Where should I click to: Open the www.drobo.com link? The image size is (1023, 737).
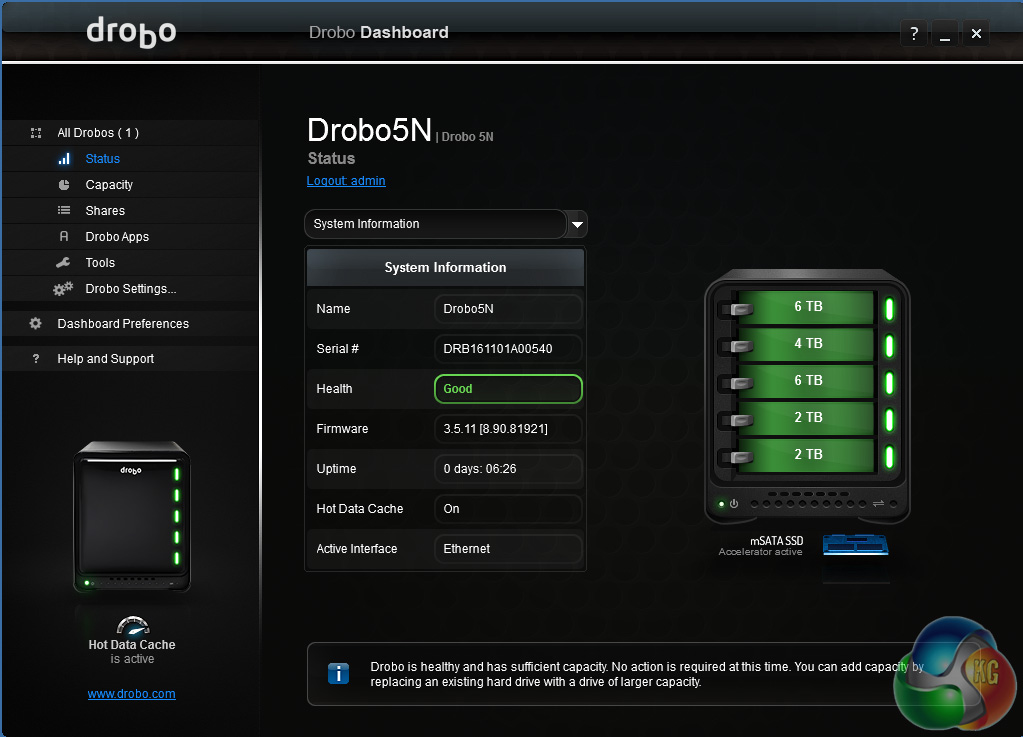pos(131,694)
